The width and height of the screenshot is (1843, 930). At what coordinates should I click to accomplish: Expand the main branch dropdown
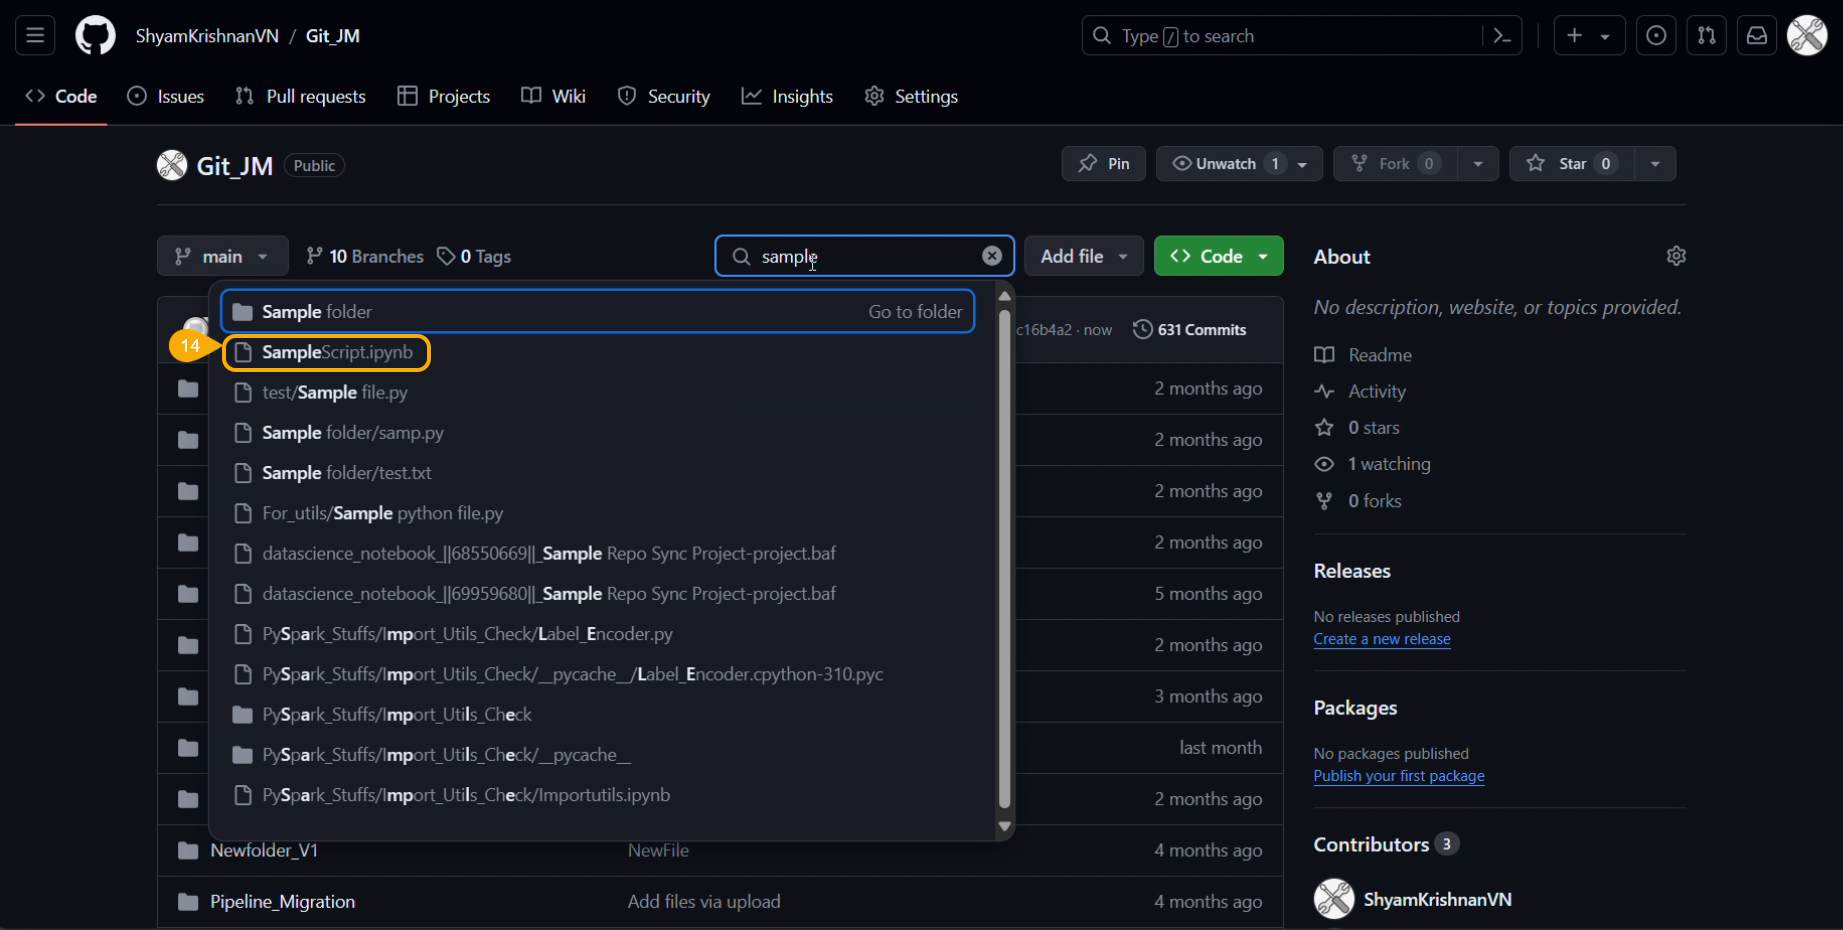222,256
